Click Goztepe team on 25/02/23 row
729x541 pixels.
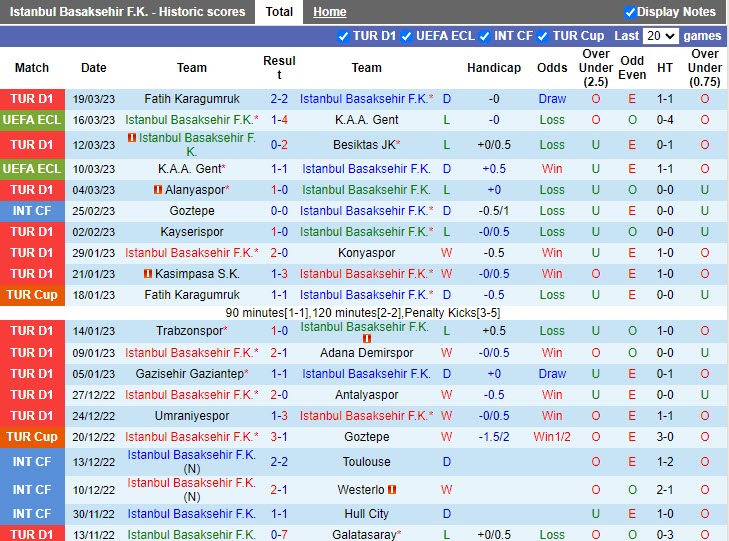192,211
